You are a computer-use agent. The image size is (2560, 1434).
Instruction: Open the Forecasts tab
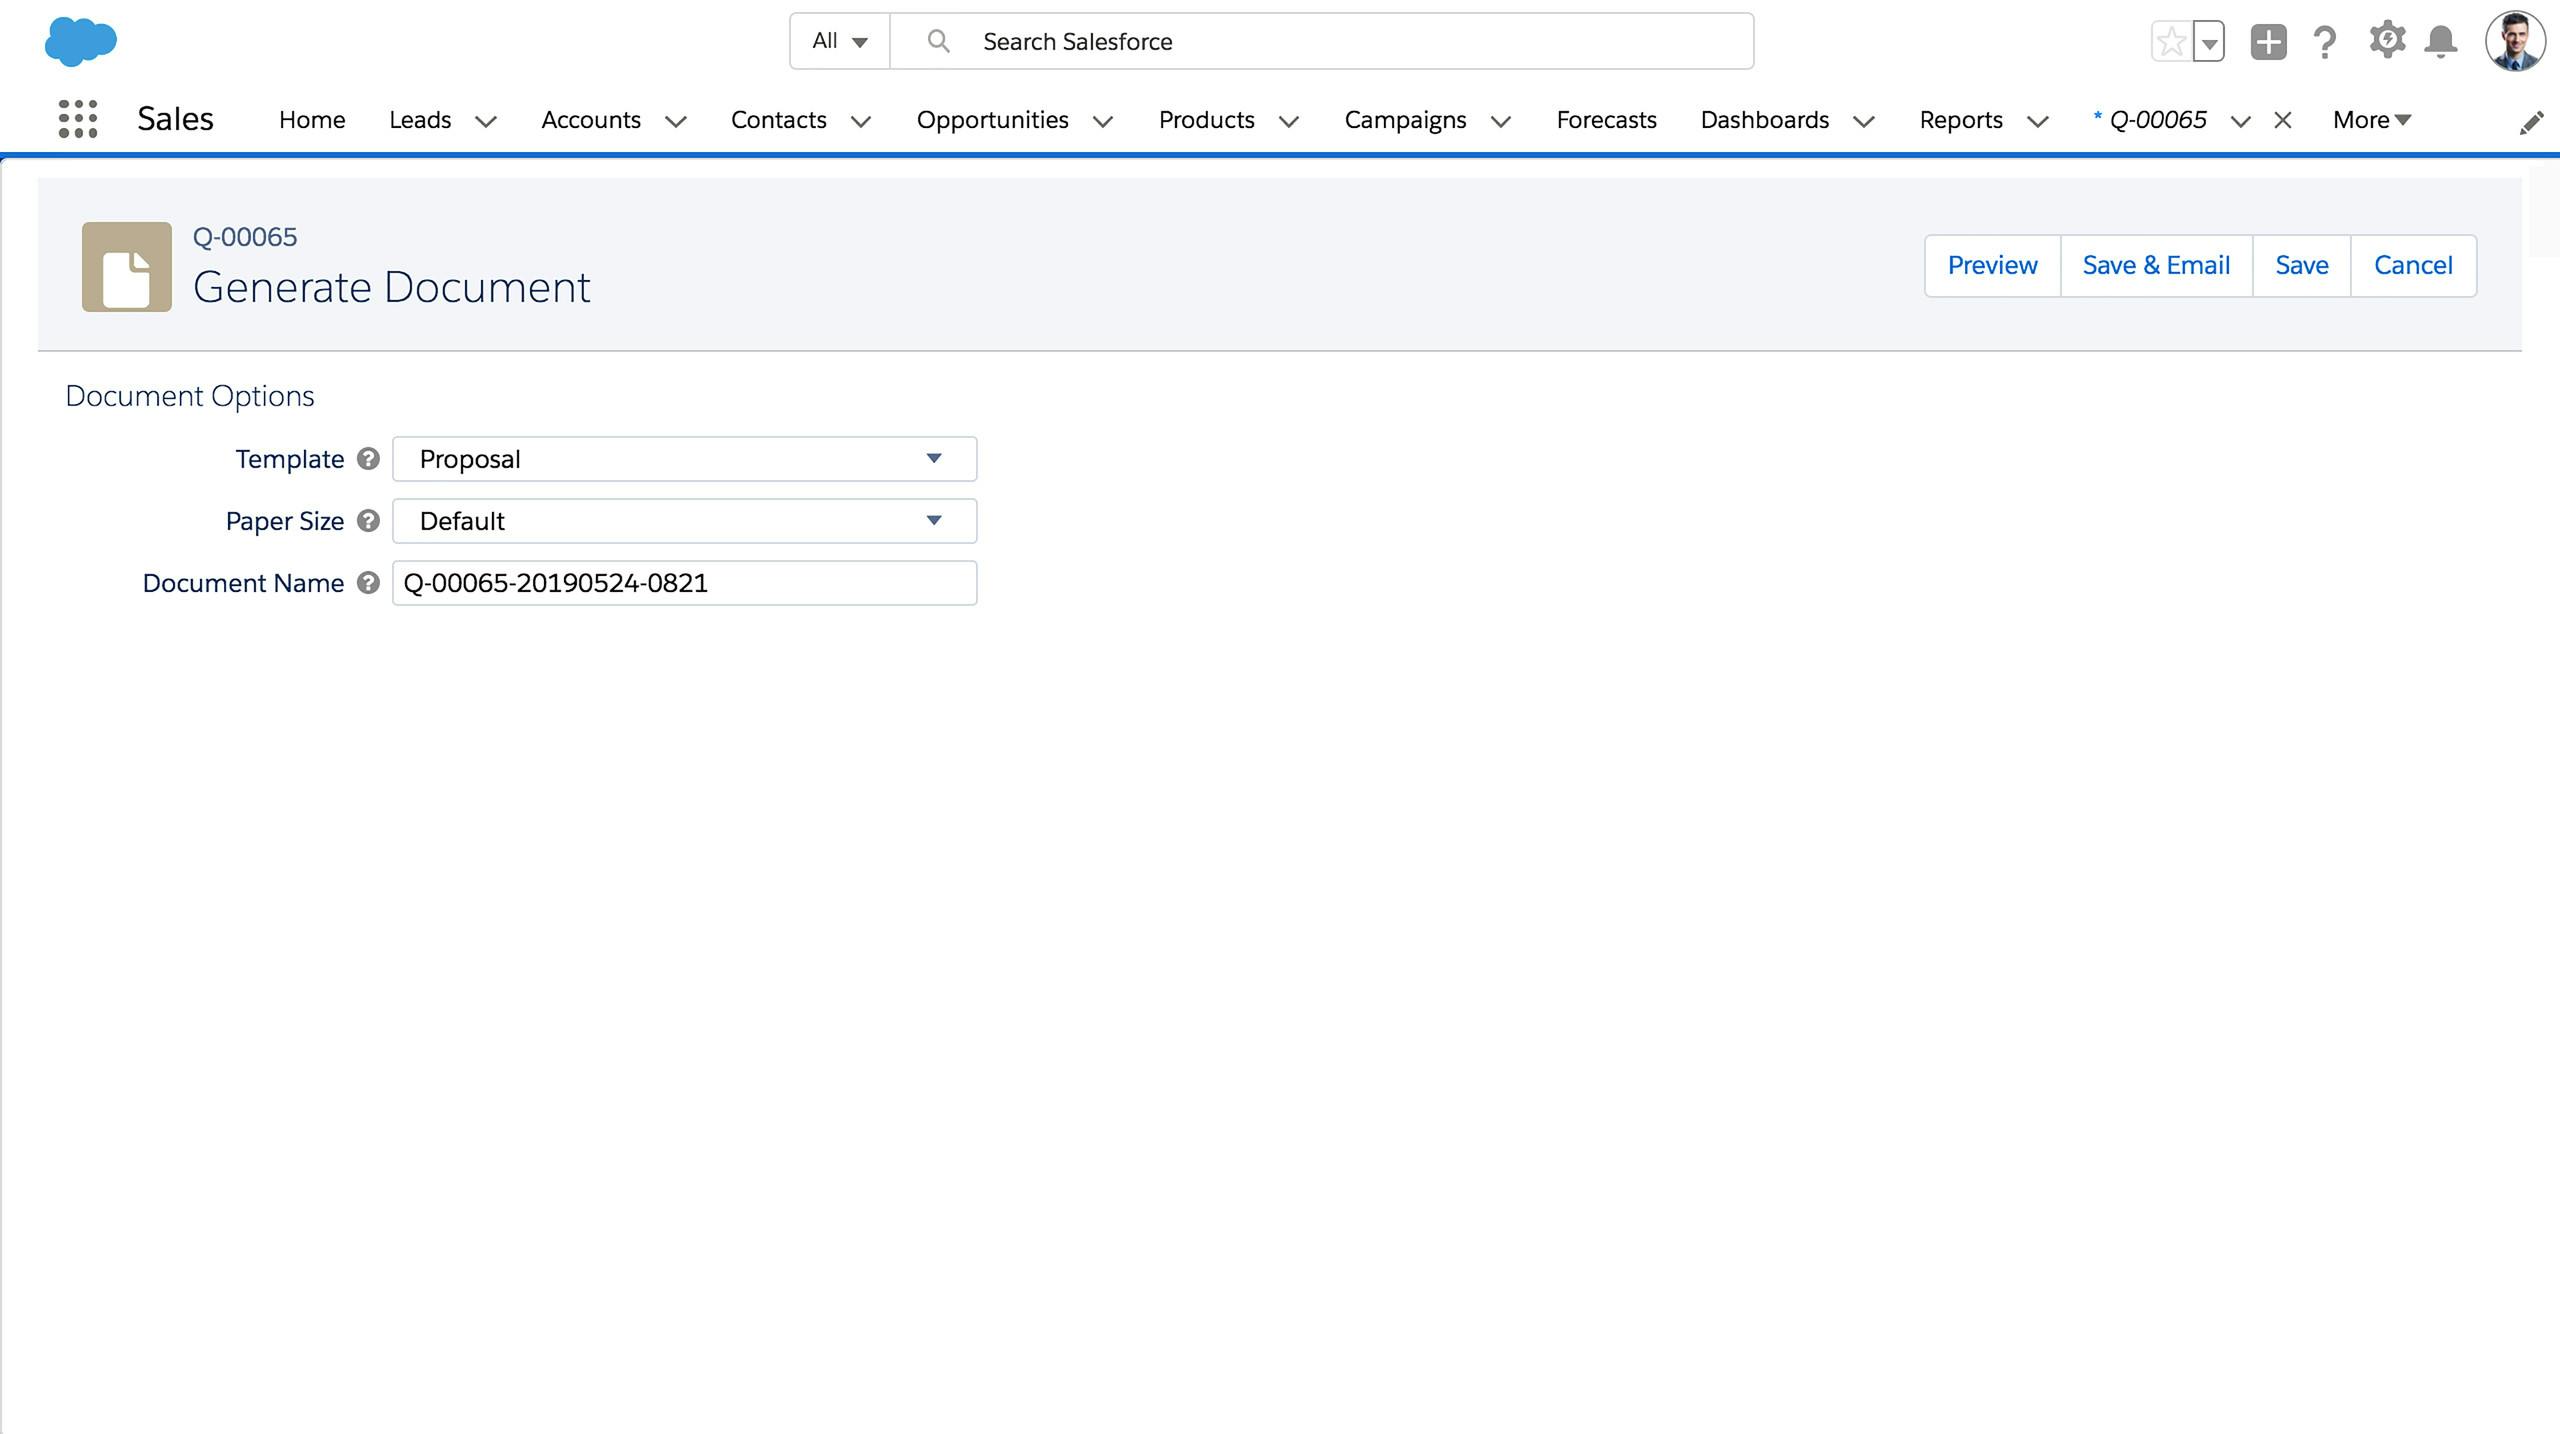(x=1607, y=120)
